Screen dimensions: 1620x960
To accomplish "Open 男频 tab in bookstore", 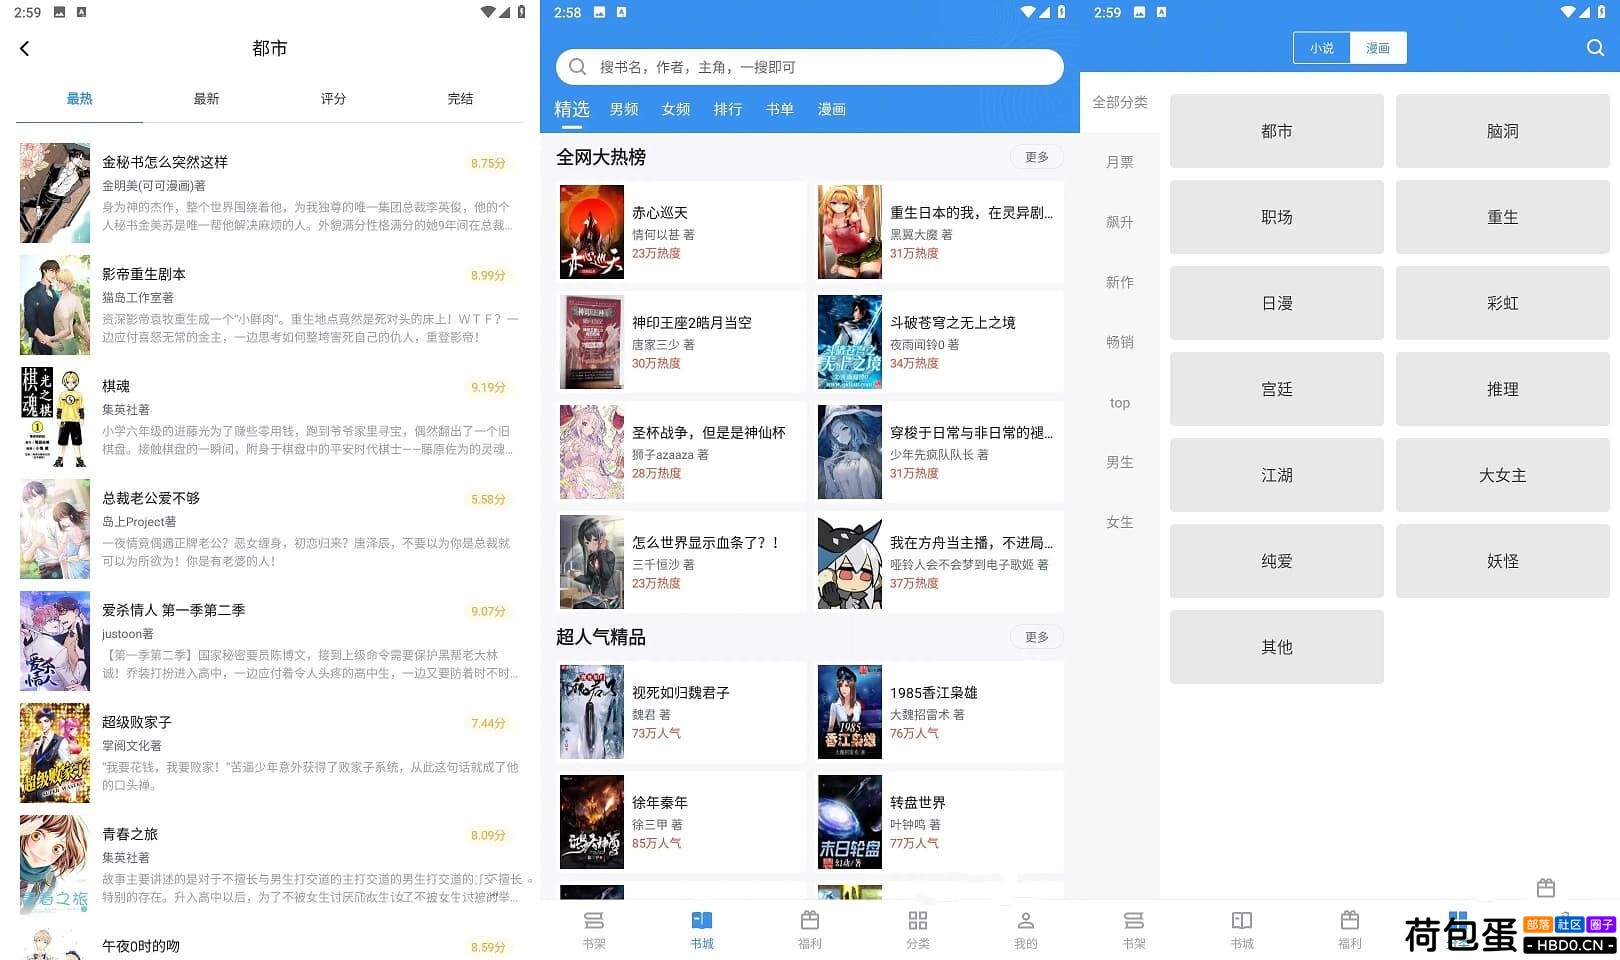I will [624, 109].
